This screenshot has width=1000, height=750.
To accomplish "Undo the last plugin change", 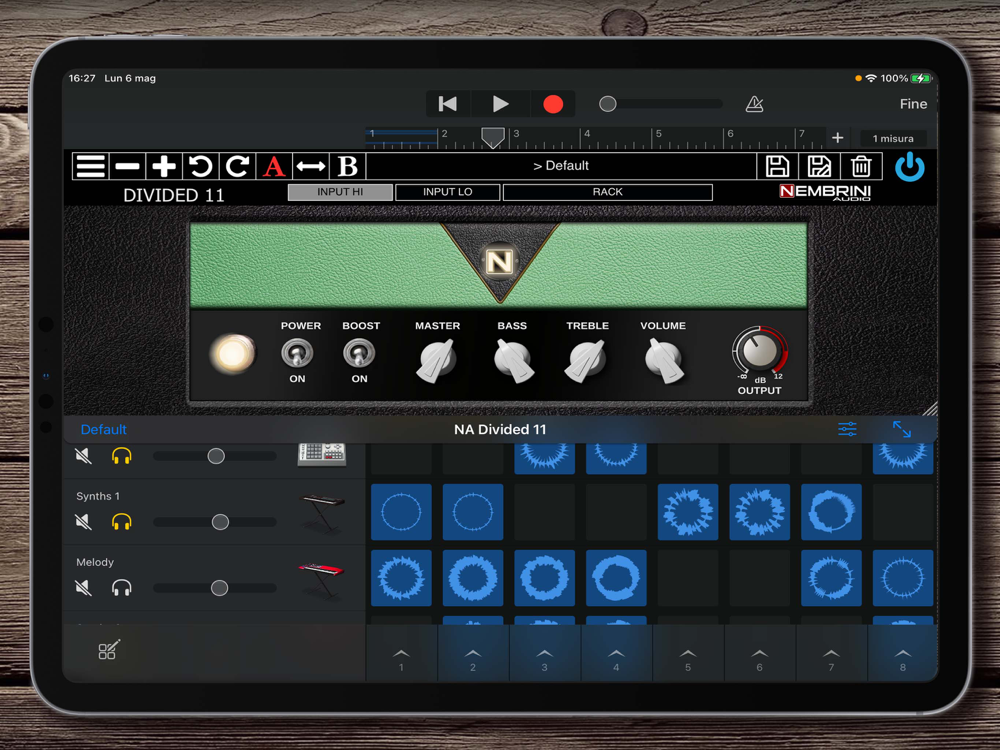I will coord(200,166).
